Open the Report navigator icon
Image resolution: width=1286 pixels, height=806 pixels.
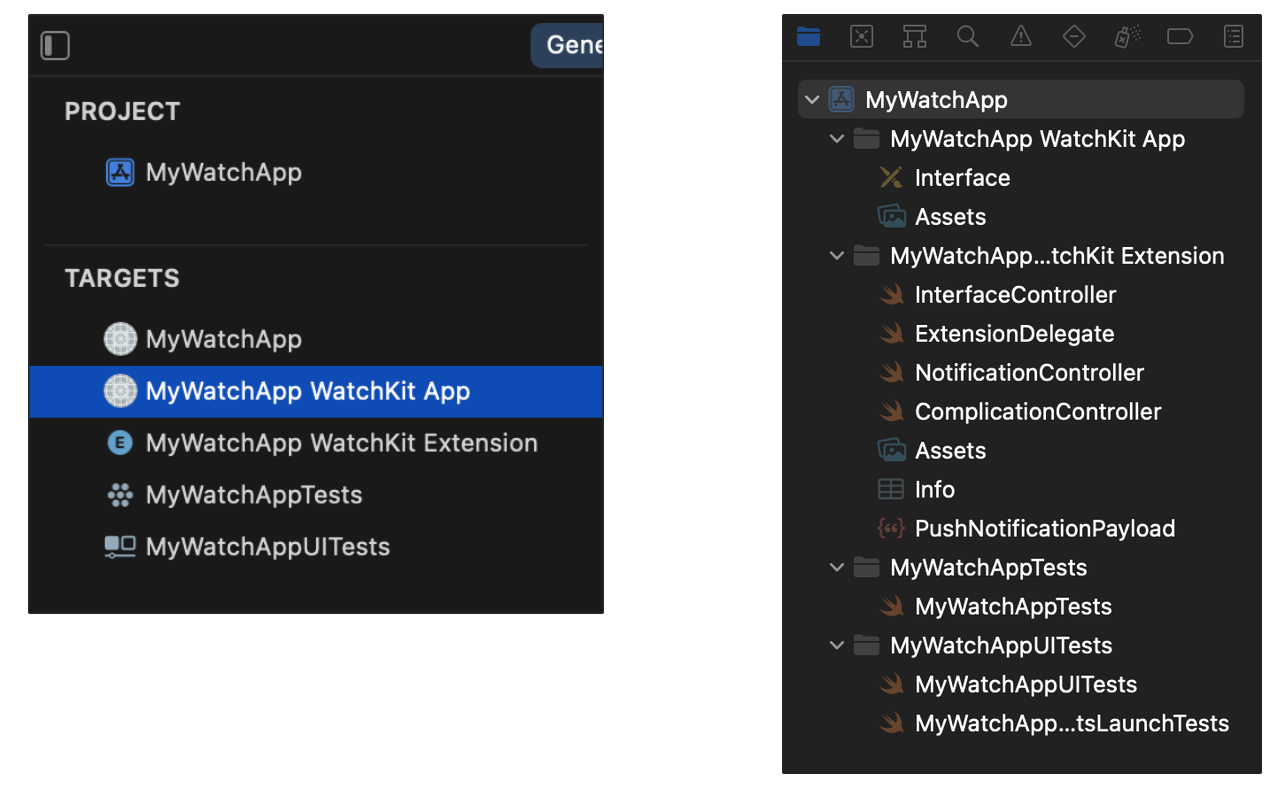[1234, 37]
